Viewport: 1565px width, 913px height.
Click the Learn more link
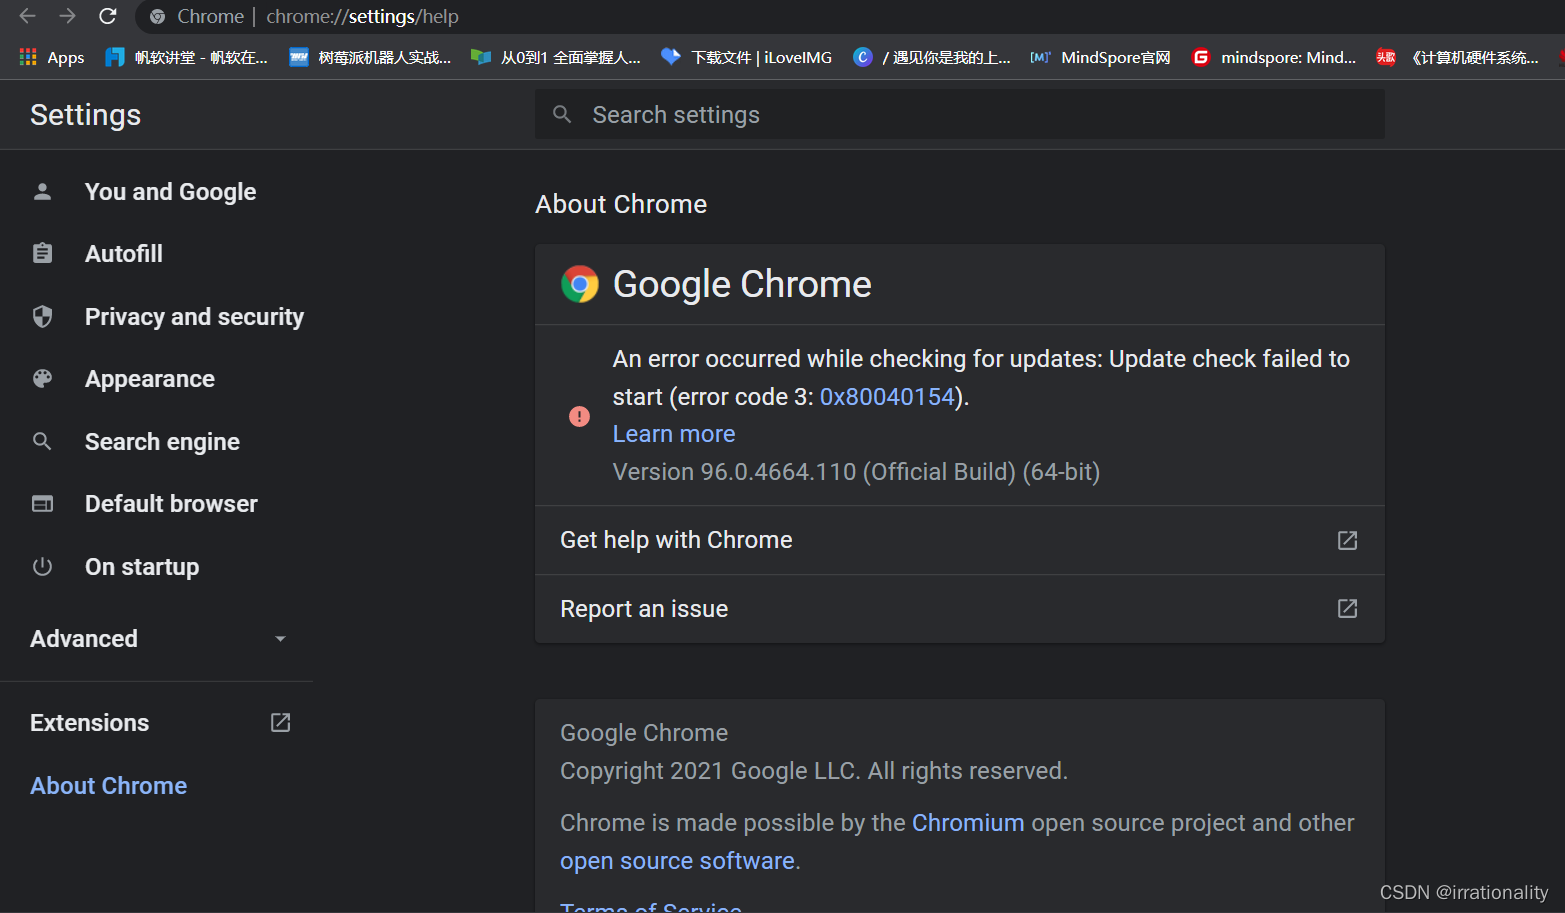pyautogui.click(x=673, y=433)
